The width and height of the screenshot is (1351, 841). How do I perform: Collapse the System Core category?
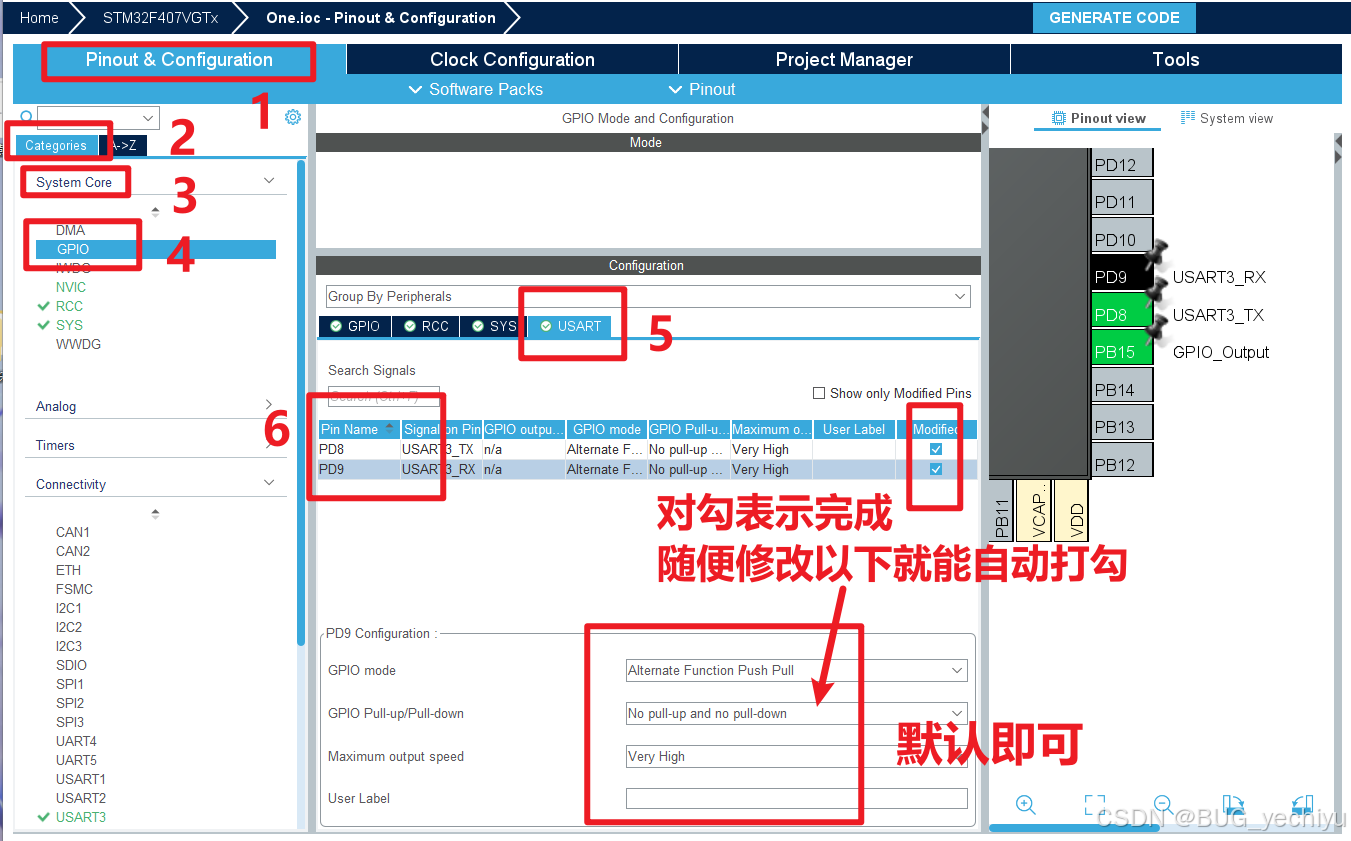pyautogui.click(x=268, y=181)
